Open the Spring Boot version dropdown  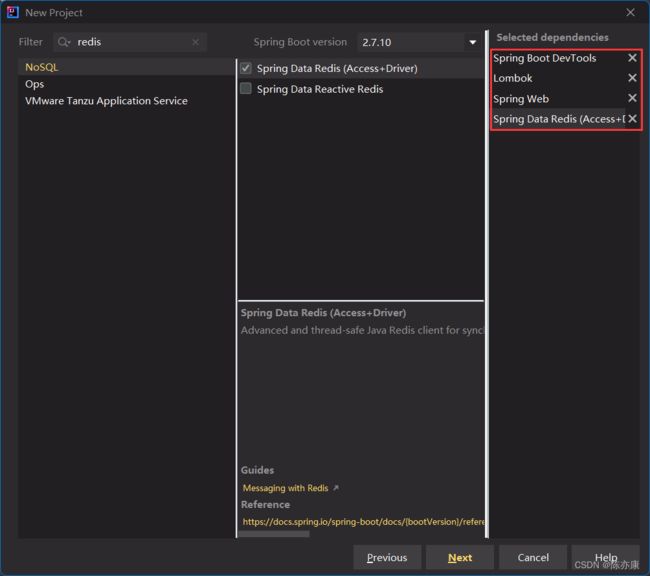pyautogui.click(x=472, y=42)
